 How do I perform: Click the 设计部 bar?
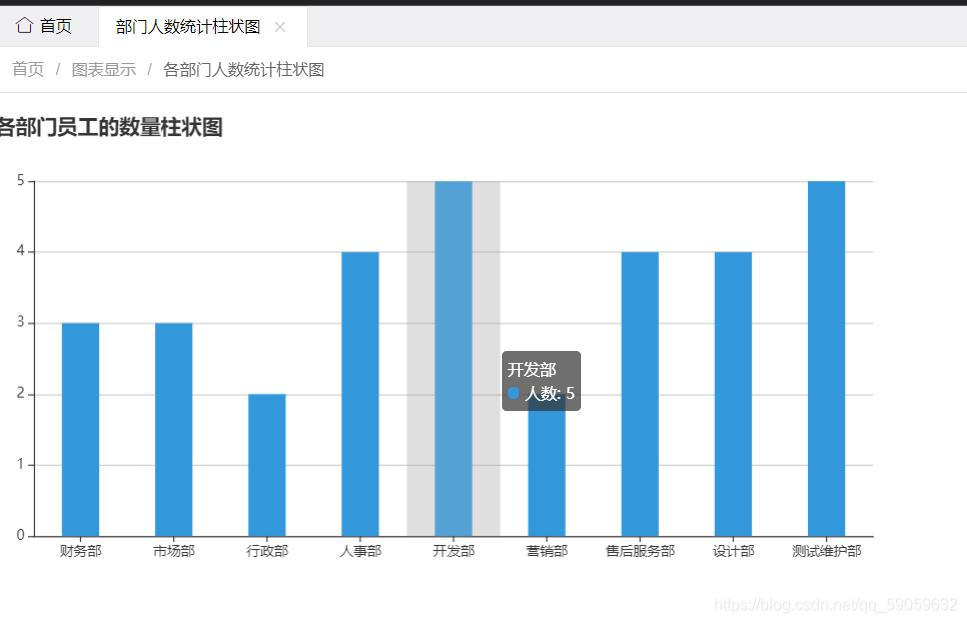click(x=733, y=393)
